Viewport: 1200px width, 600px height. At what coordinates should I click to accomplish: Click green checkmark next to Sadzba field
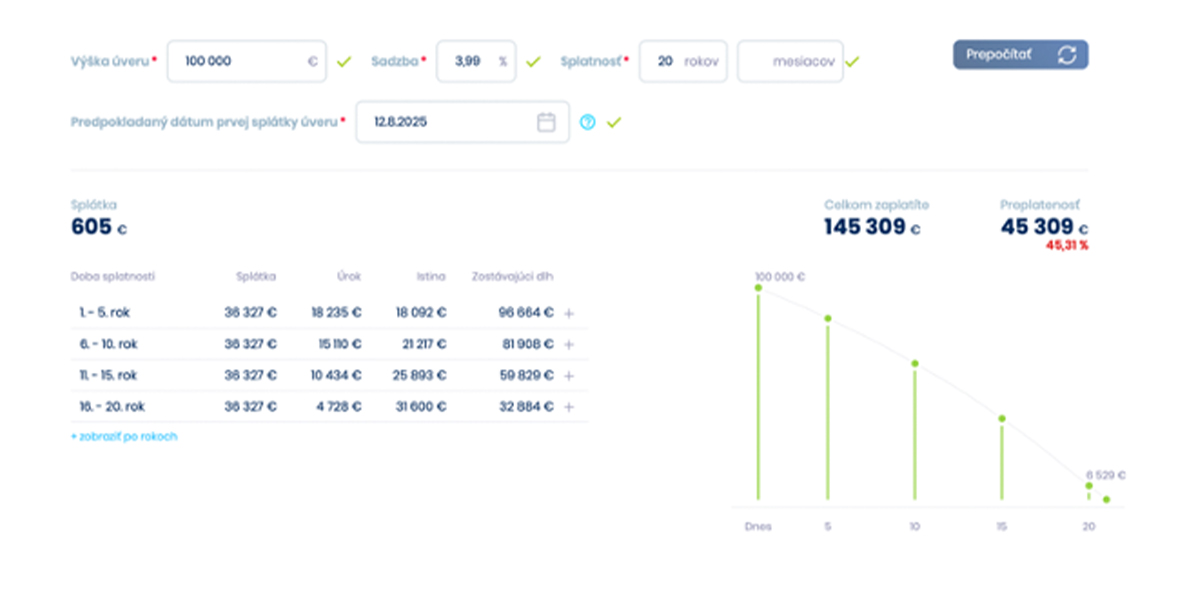(533, 62)
